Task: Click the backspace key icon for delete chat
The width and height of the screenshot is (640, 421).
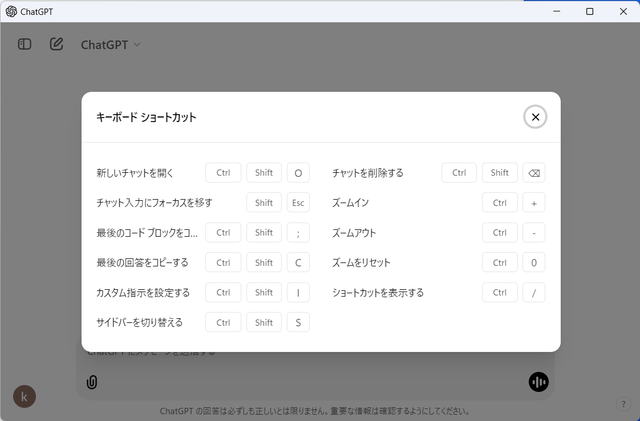Action: (534, 173)
